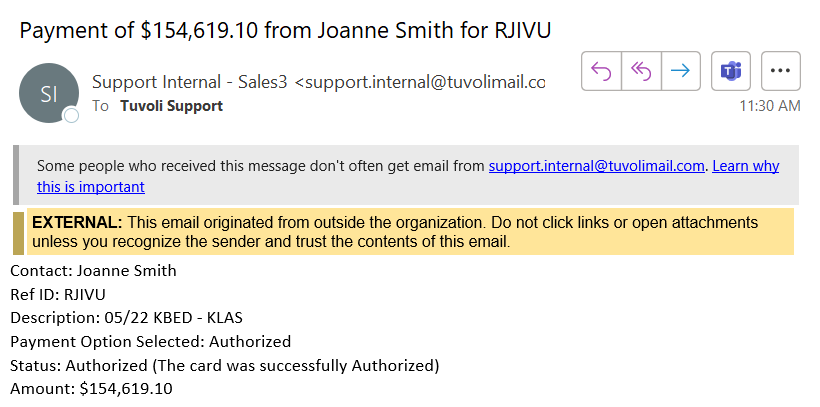This screenshot has width=820, height=407.
Task: Click the Amount: $154,619.10 line
Action: [91, 388]
